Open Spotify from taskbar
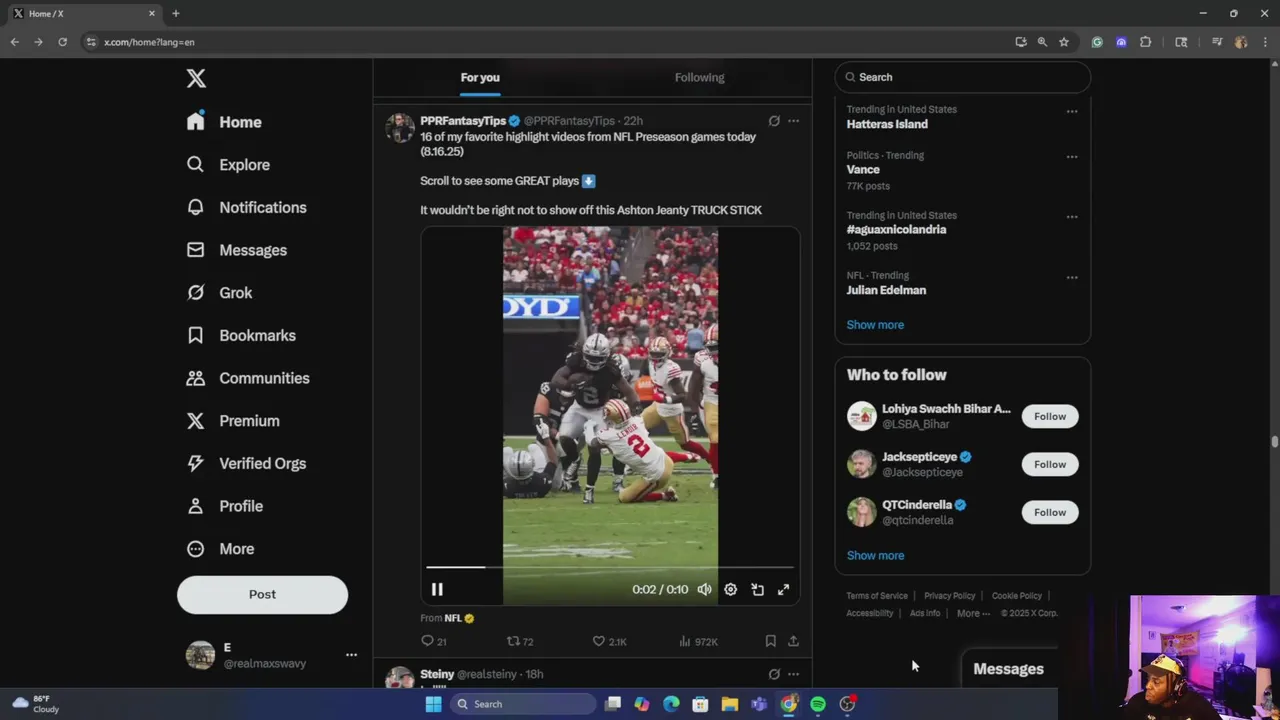1280x720 pixels. (818, 704)
